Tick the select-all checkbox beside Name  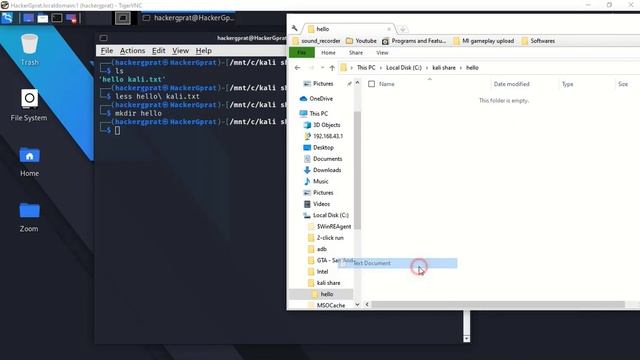[x=371, y=84]
